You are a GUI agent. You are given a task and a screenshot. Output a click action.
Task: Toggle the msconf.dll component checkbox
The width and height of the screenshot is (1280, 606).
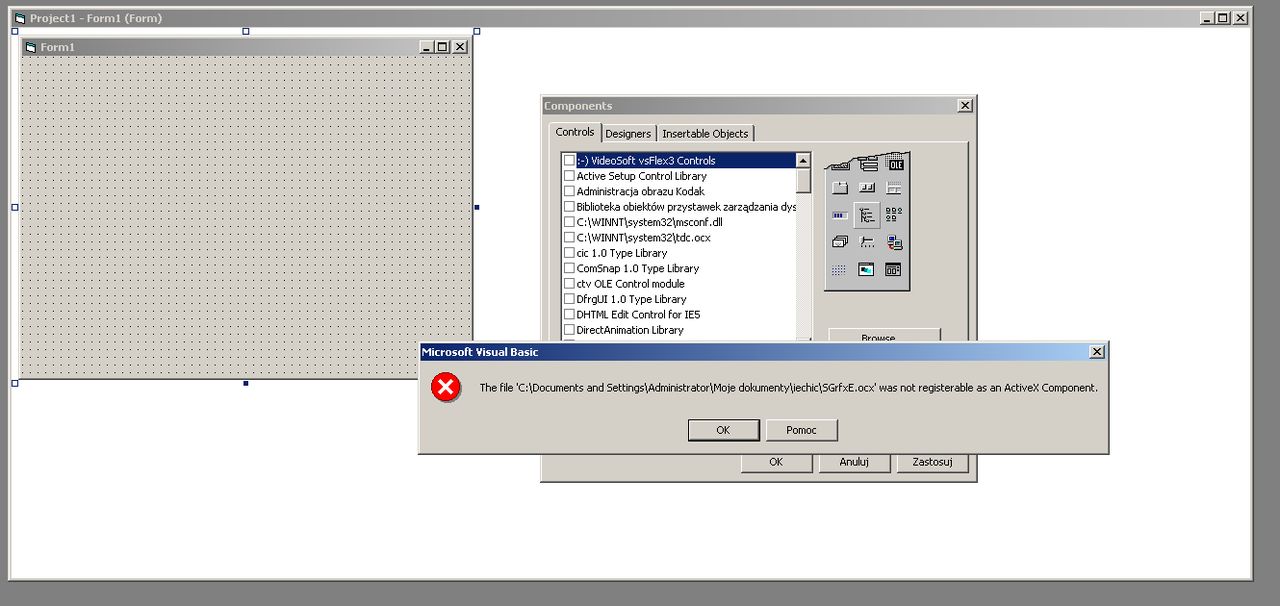(x=569, y=222)
